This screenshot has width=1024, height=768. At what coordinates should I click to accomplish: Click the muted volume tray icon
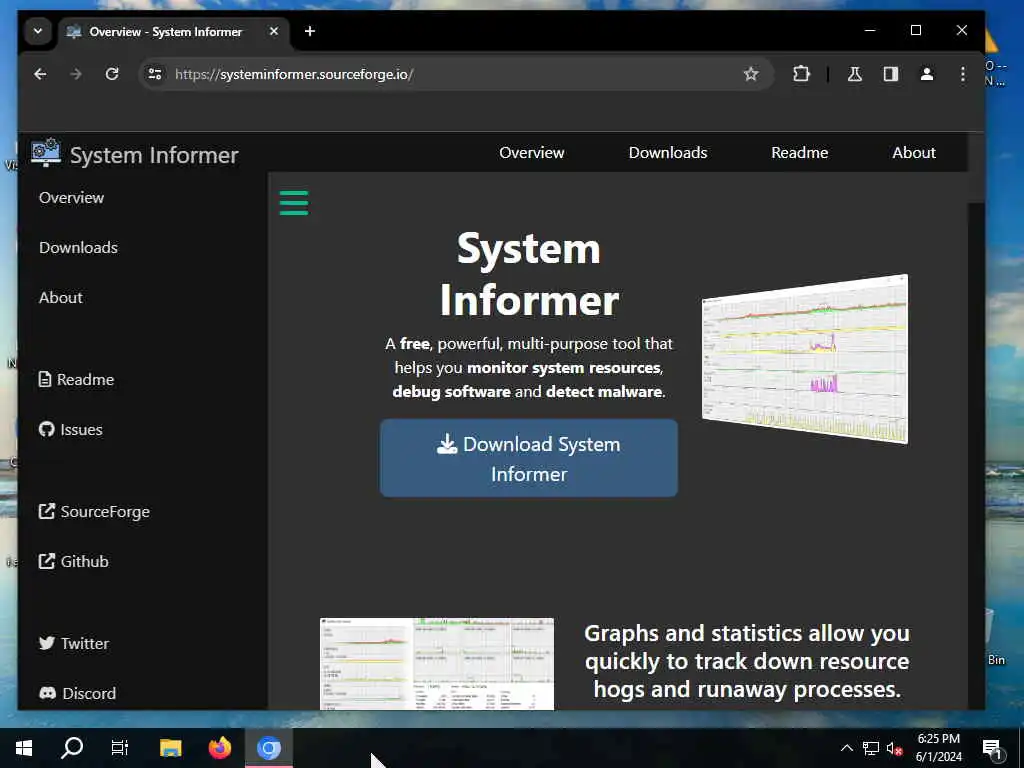click(895, 748)
